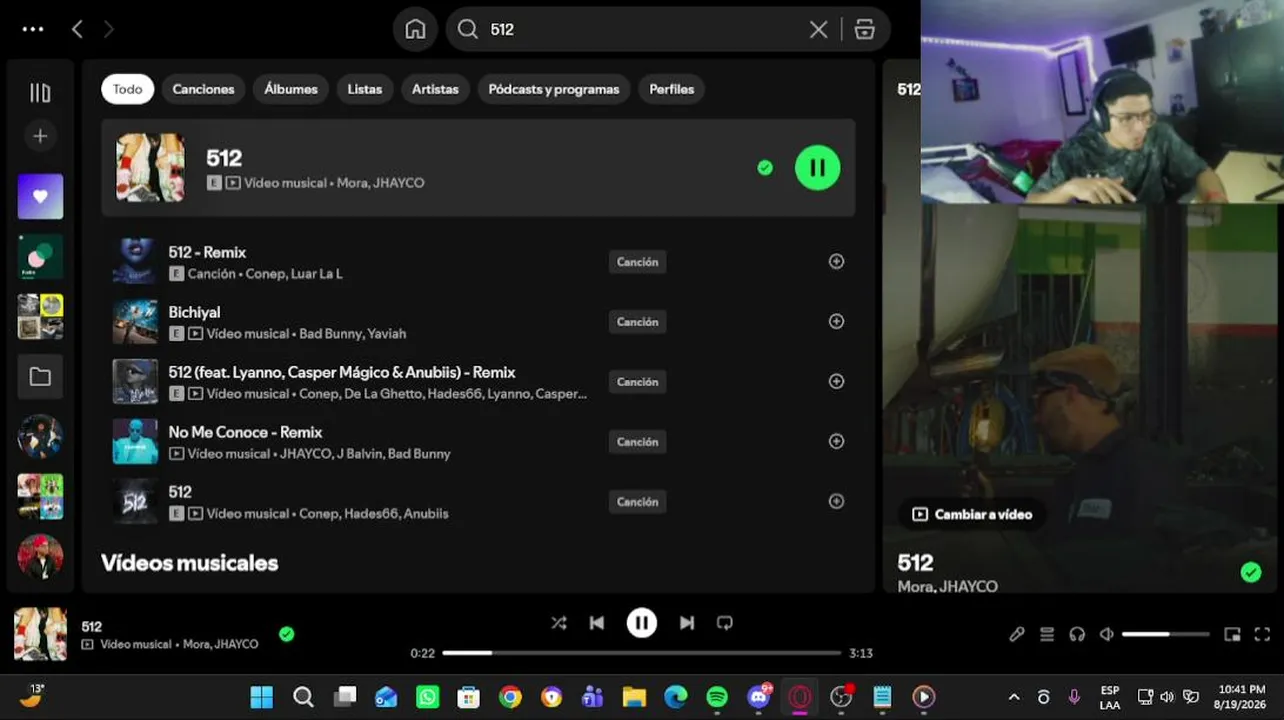1284x720 pixels.
Task: Open the Liked Songs heart tile
Action: tap(40, 196)
